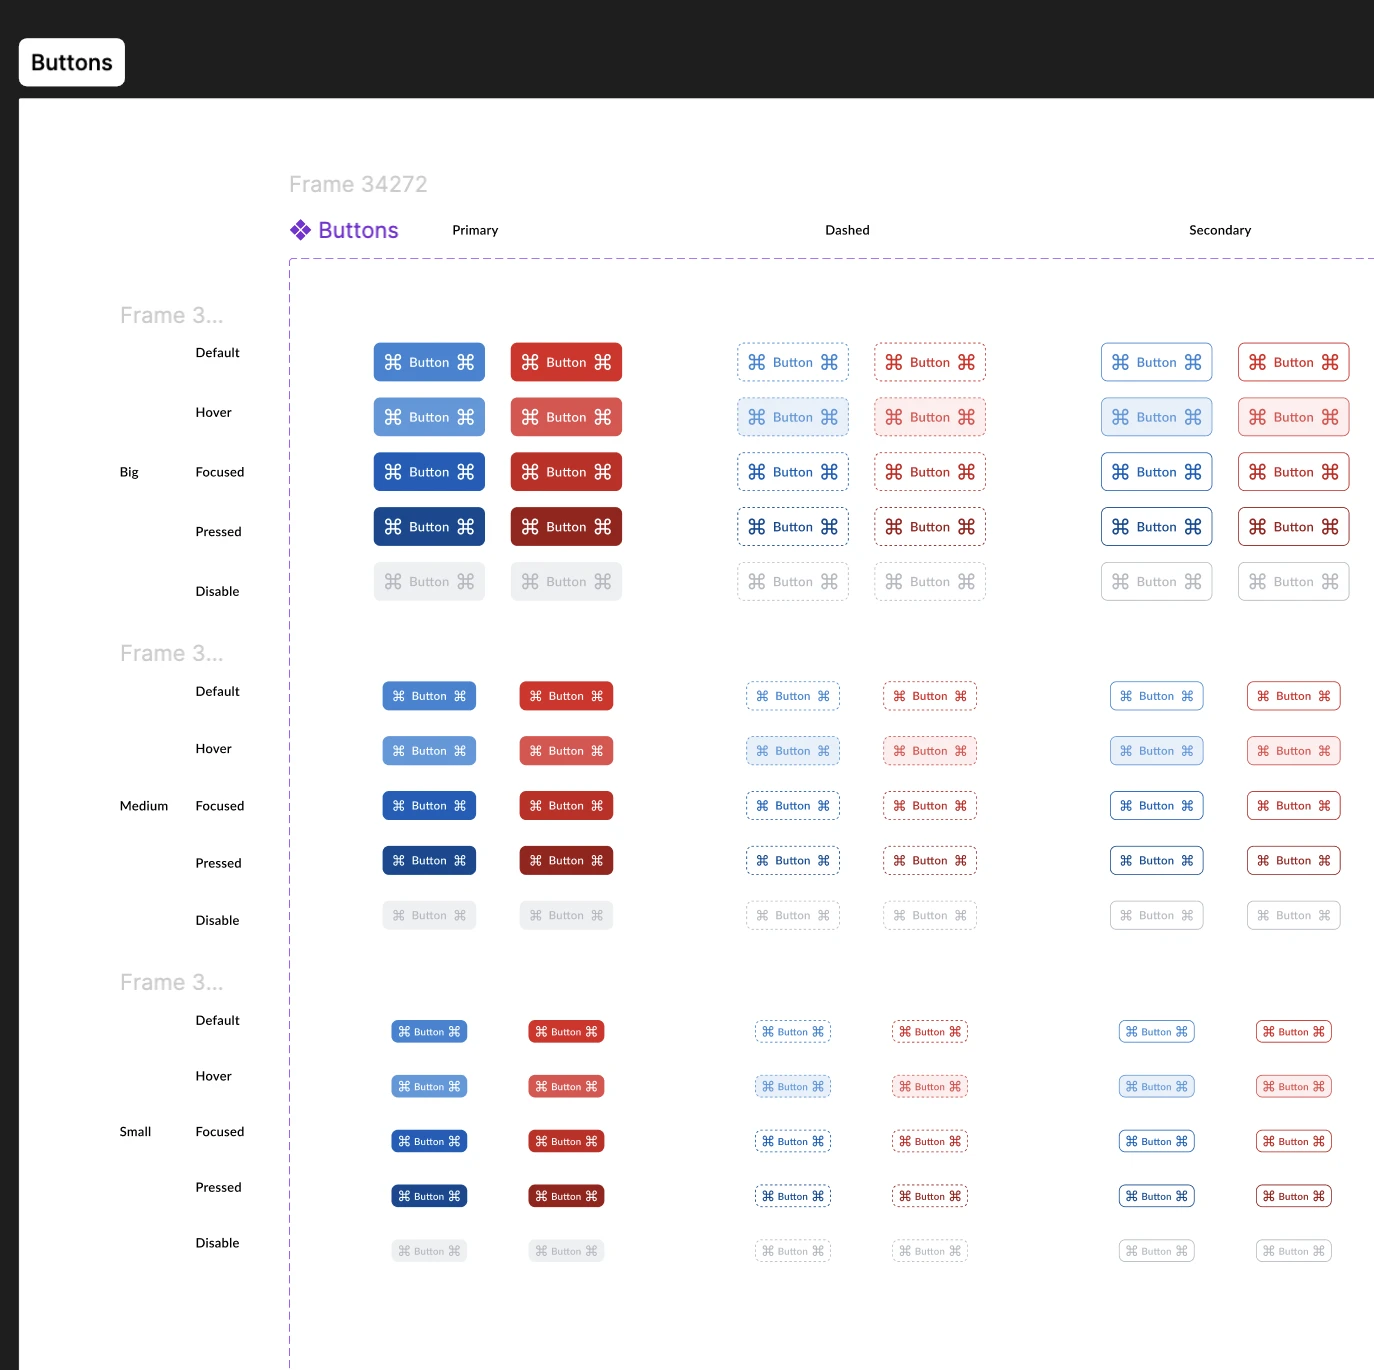Screen dimensions: 1374x1370
Task: Click the Big size label
Action: [129, 472]
